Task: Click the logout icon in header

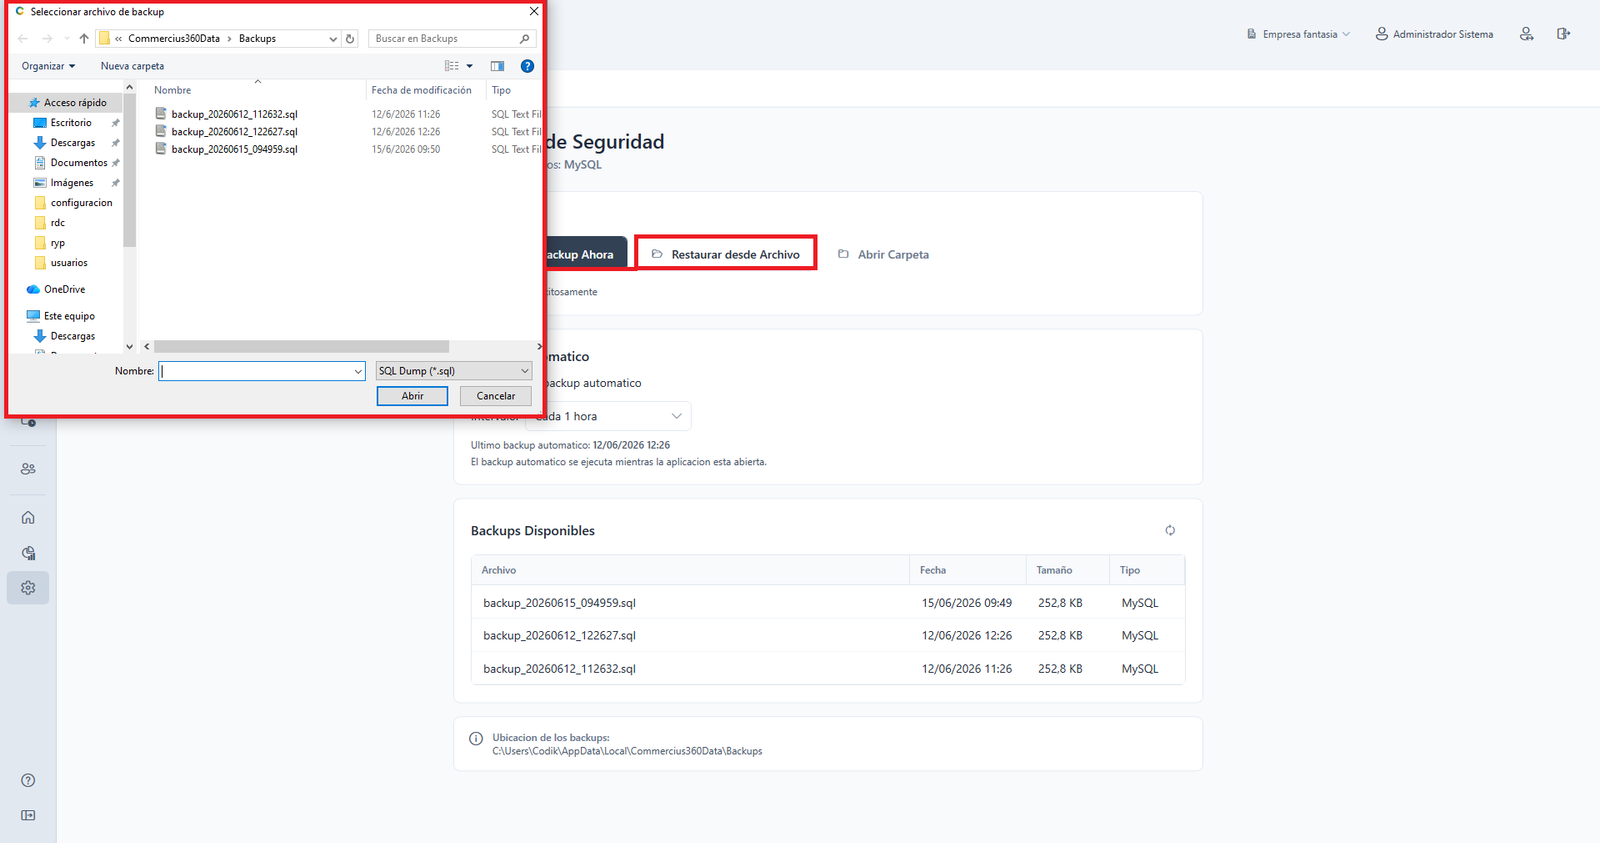Action: point(1563,34)
